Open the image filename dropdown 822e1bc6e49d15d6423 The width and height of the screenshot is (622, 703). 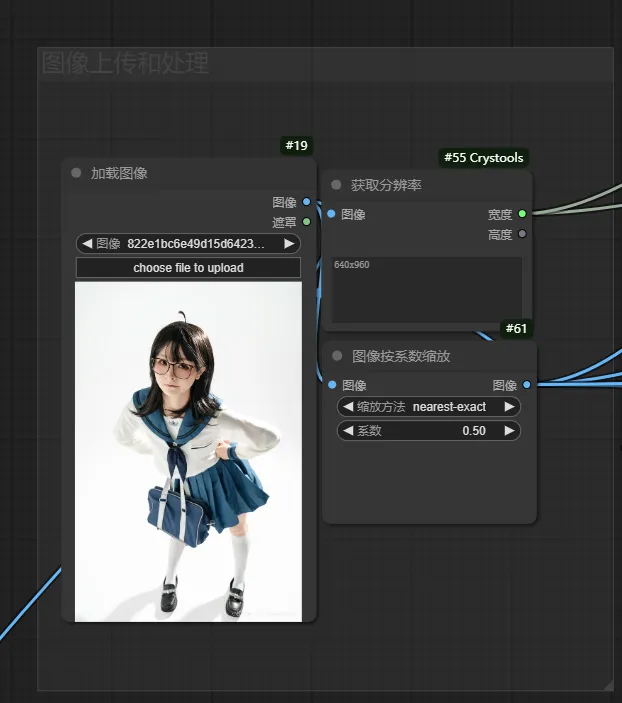(188, 243)
